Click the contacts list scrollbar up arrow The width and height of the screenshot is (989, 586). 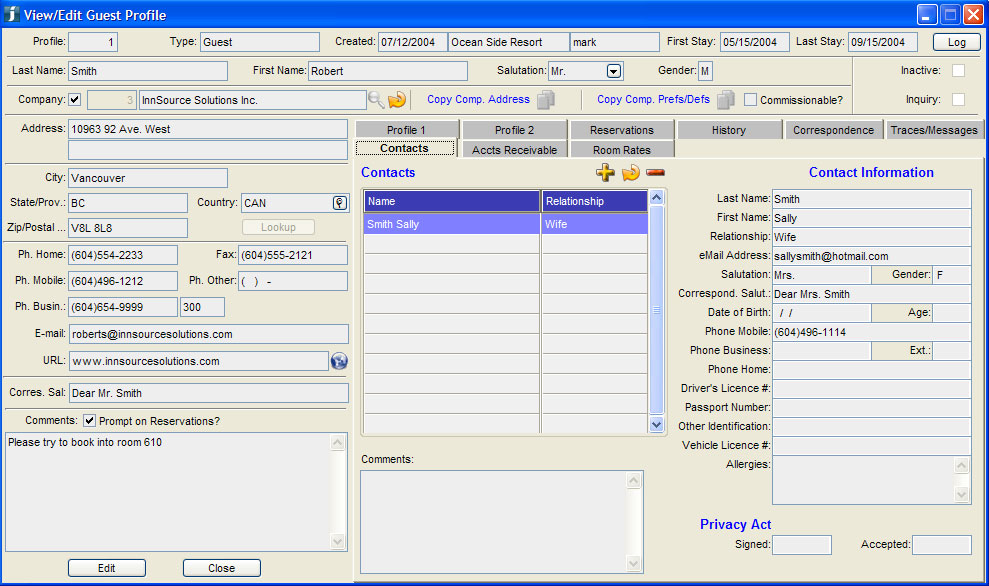657,197
